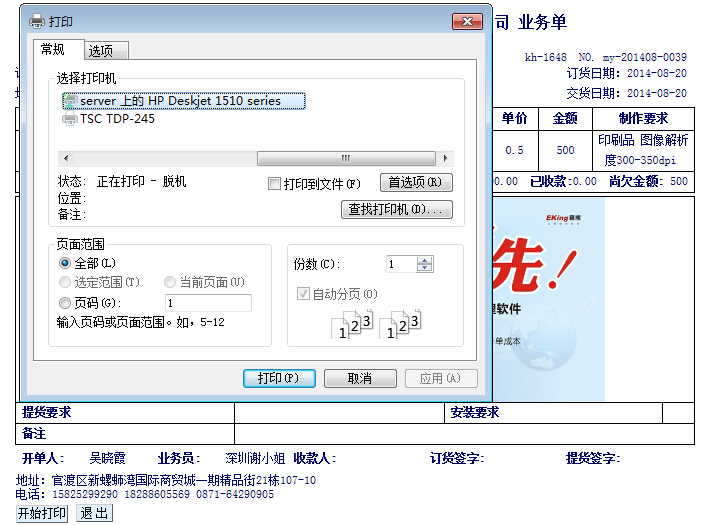Switch to the 常规 tab
Screen dimensions: 714x525
[58, 49]
